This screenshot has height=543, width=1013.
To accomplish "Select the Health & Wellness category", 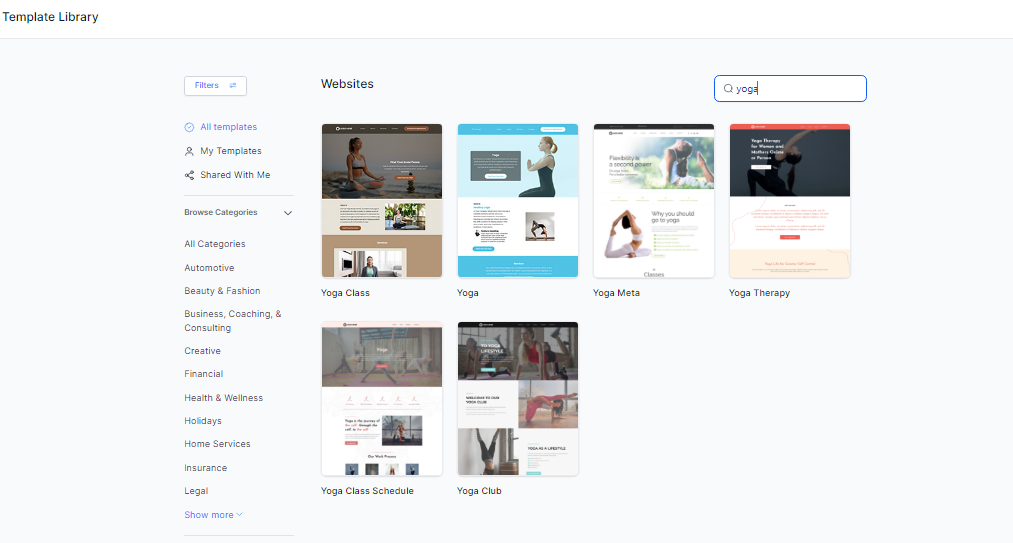I will [x=223, y=398].
